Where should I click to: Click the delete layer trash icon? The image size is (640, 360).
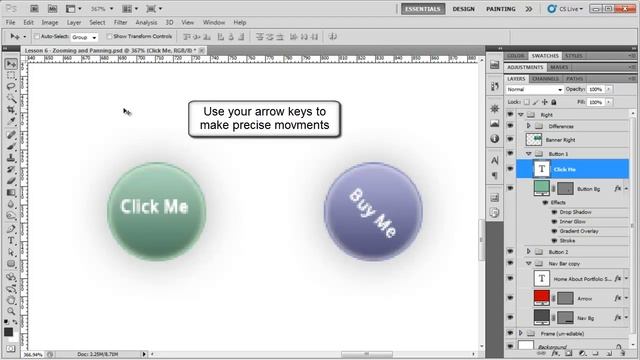click(623, 353)
